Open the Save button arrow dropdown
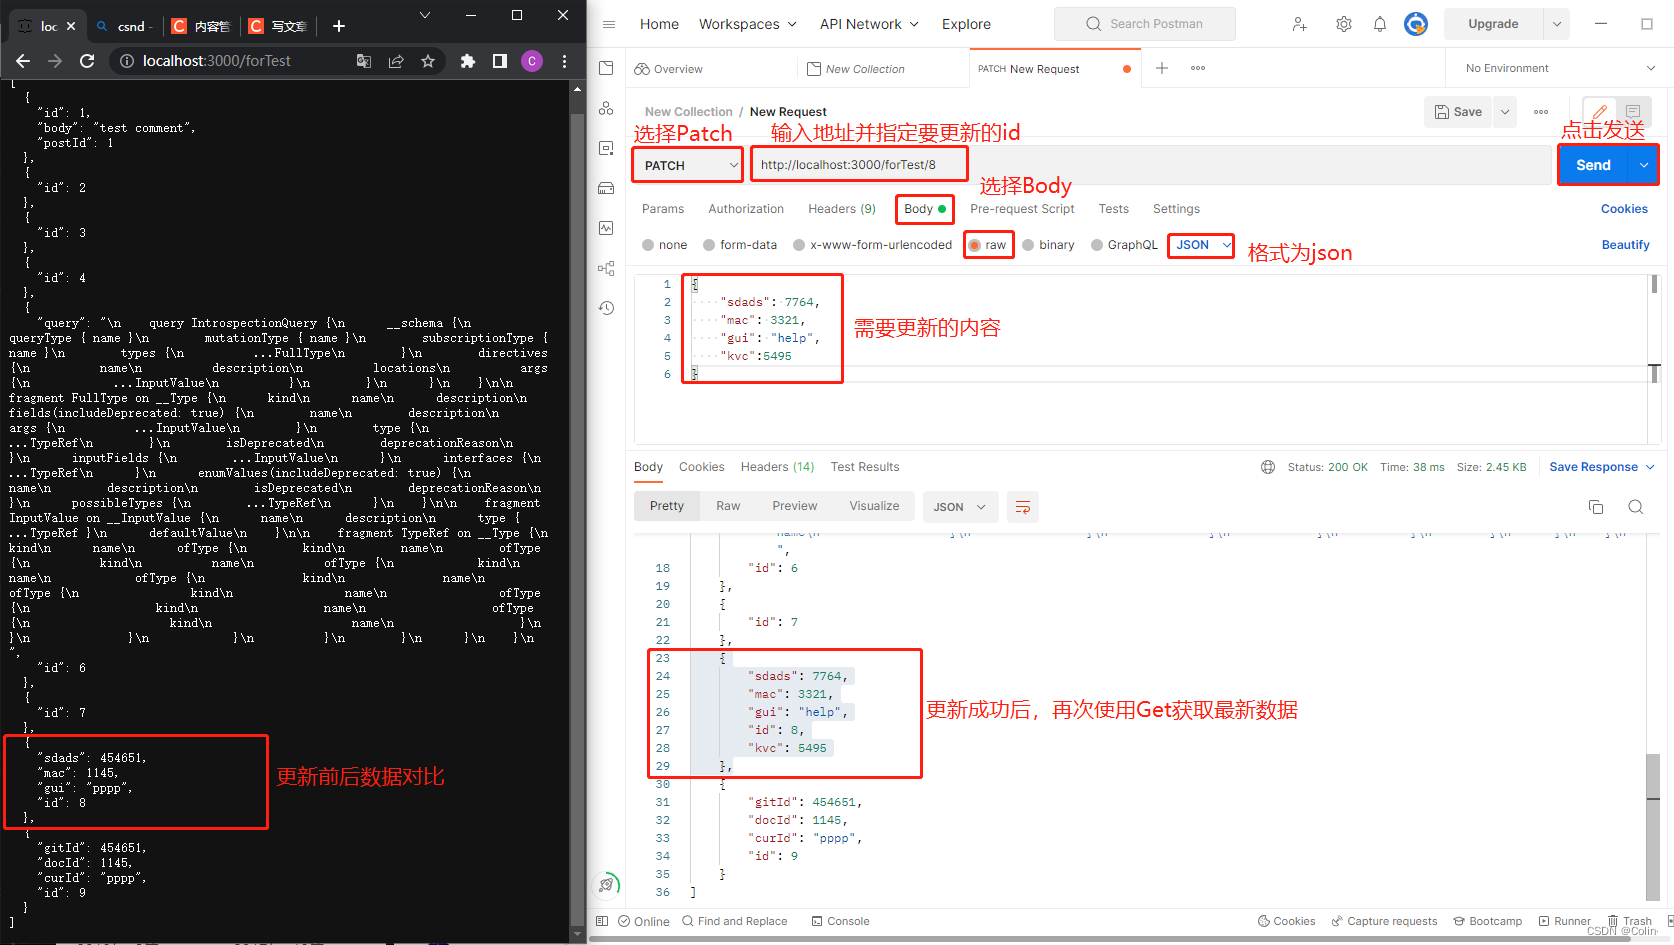 point(1504,112)
